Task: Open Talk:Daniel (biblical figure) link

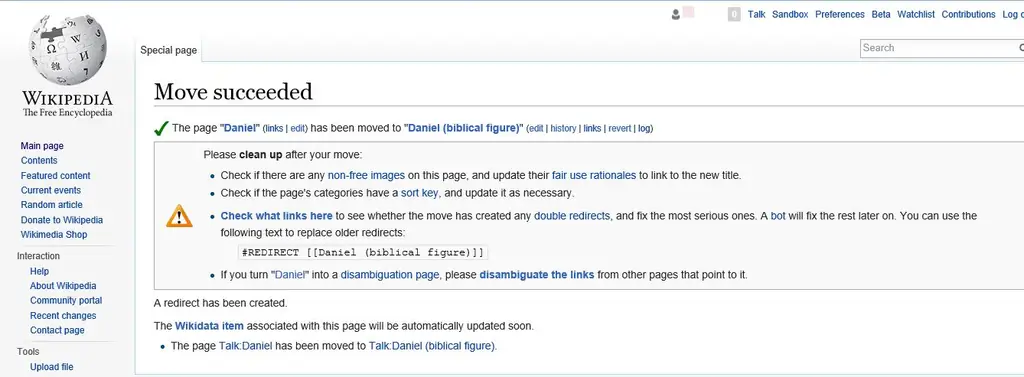Action: point(432,346)
